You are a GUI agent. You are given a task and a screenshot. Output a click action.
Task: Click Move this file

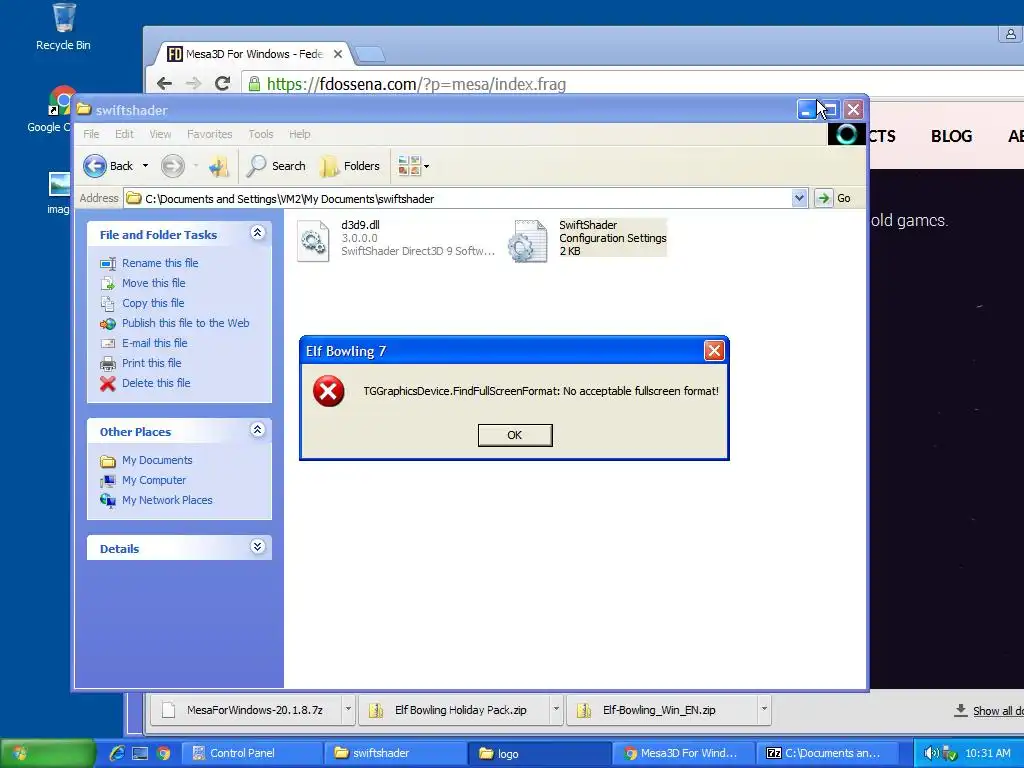point(153,283)
